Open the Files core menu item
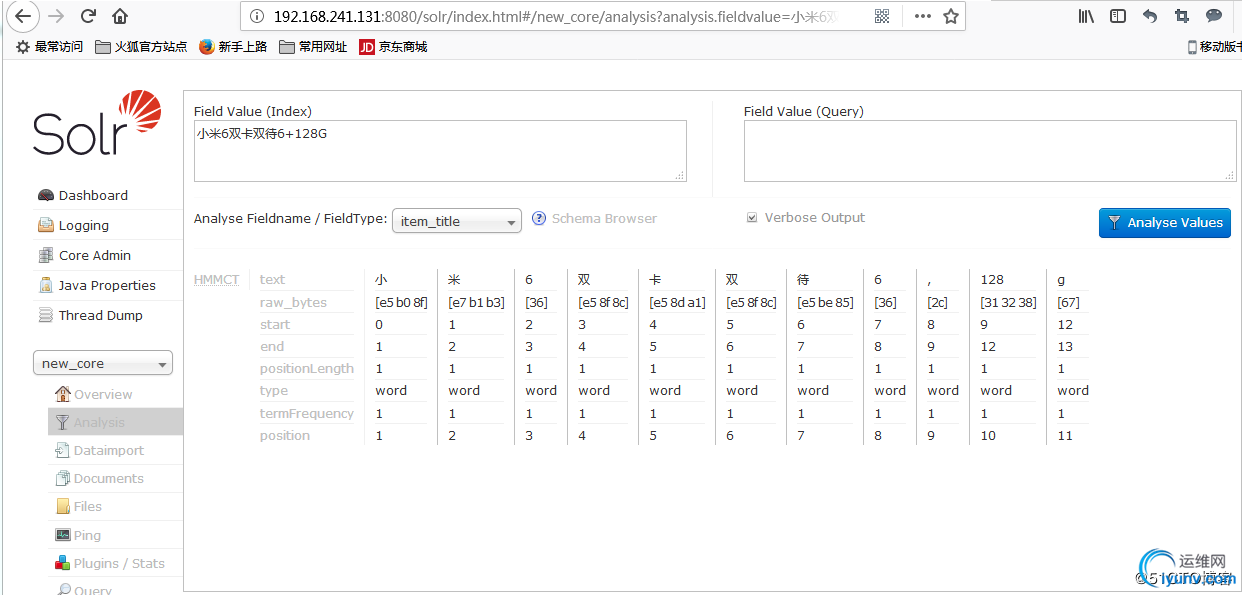Viewport: 1242px width, 595px height. pos(78,506)
